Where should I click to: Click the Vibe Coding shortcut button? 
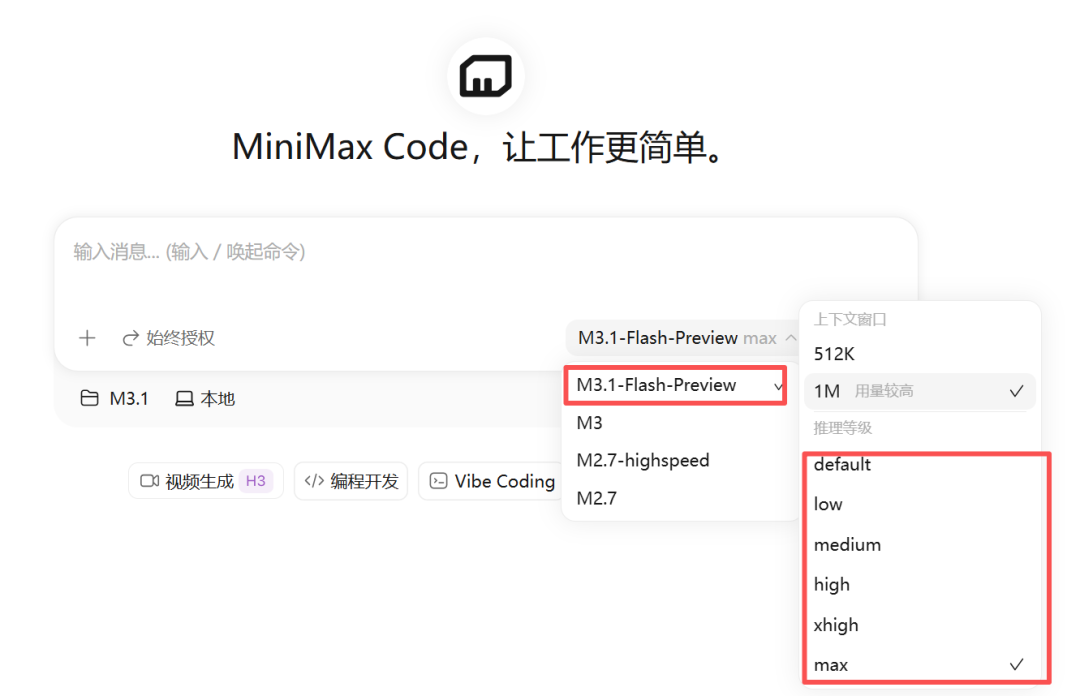point(492,481)
